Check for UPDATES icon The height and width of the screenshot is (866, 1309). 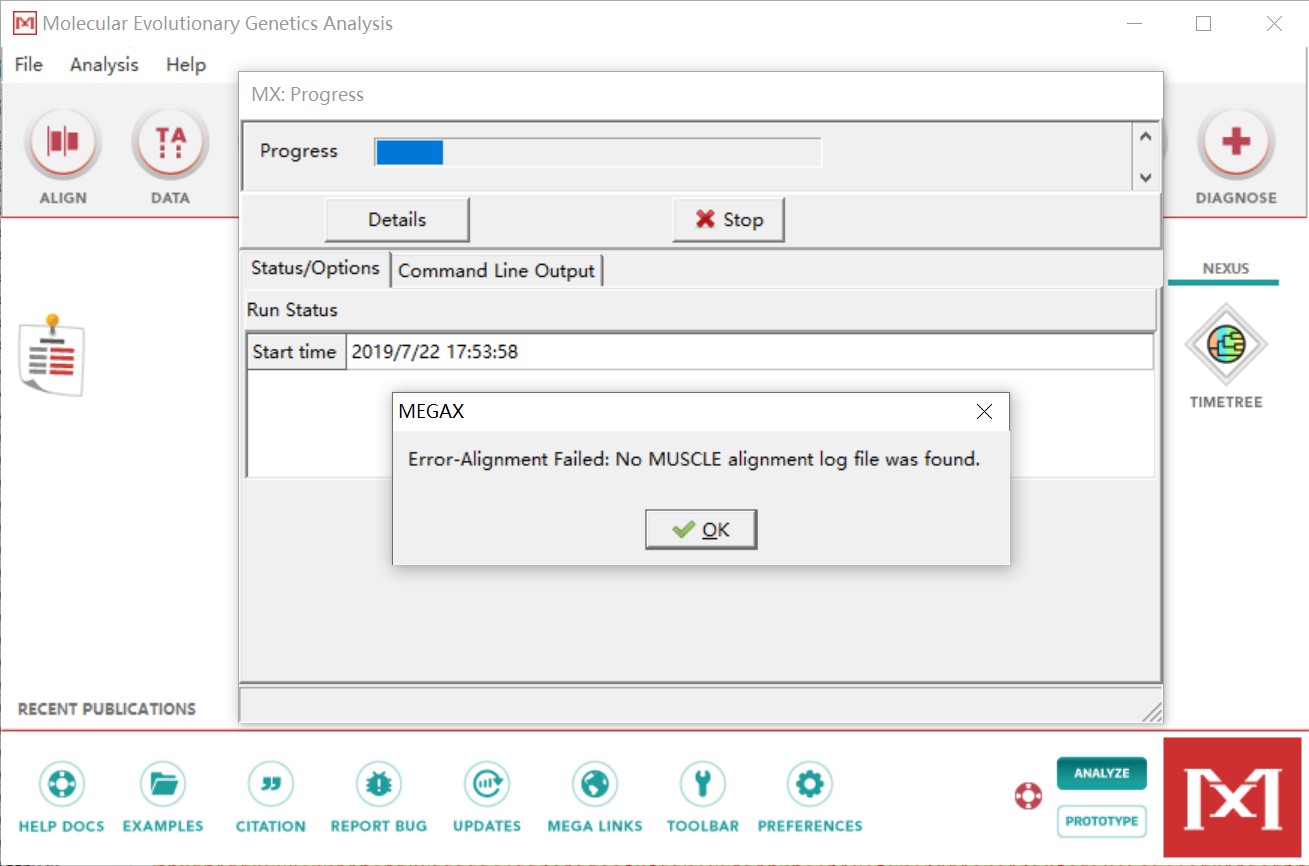(487, 785)
